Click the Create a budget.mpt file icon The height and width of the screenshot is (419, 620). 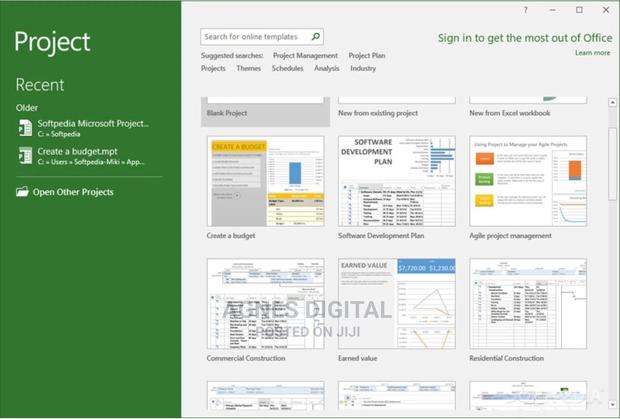[25, 156]
